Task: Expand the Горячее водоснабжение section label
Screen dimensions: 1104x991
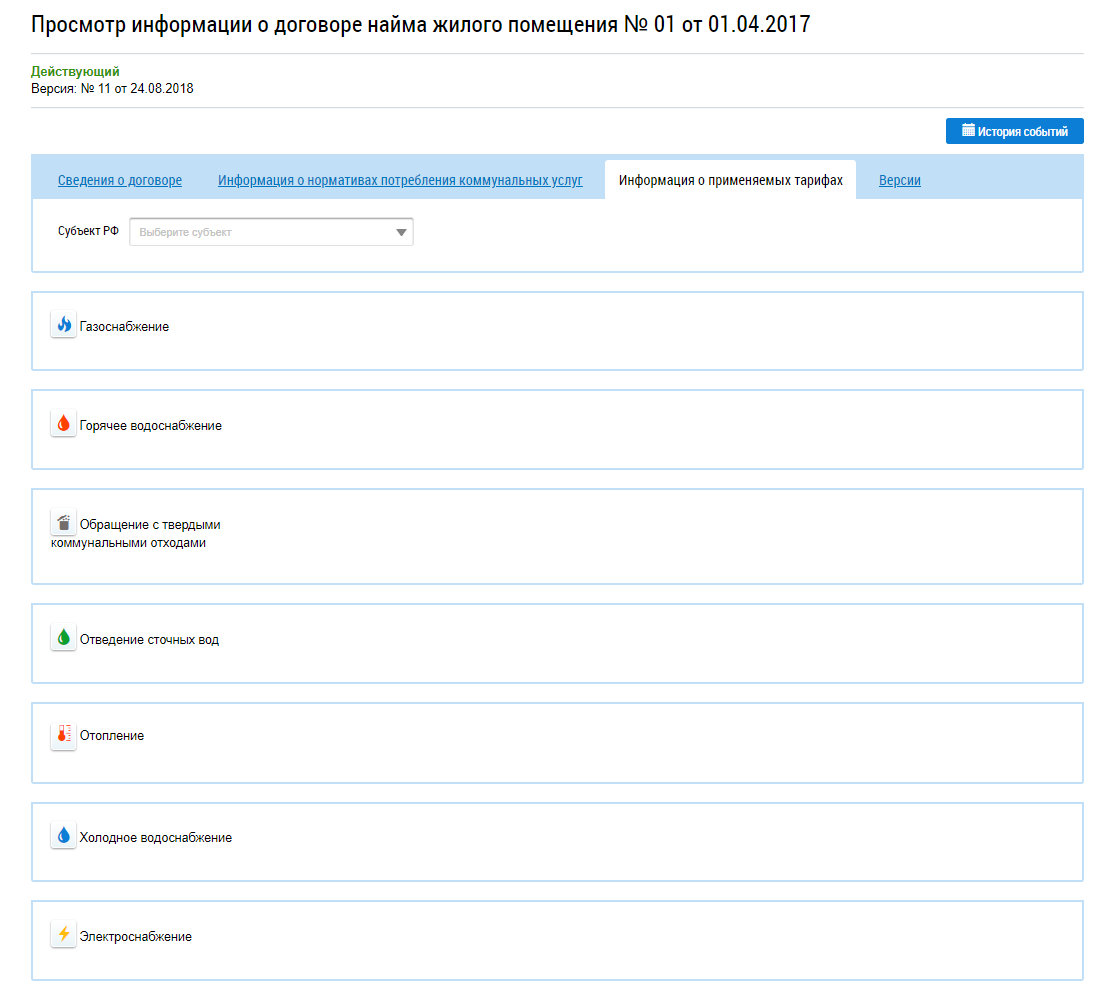Action: tap(150, 426)
